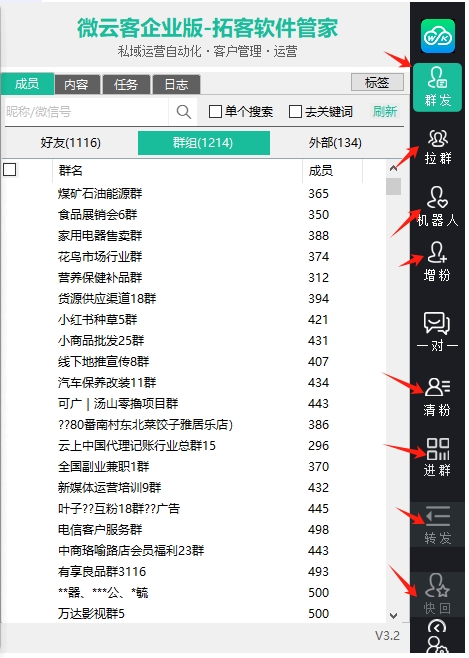
Task: Switch to the 日志 tab
Action: (x=176, y=84)
